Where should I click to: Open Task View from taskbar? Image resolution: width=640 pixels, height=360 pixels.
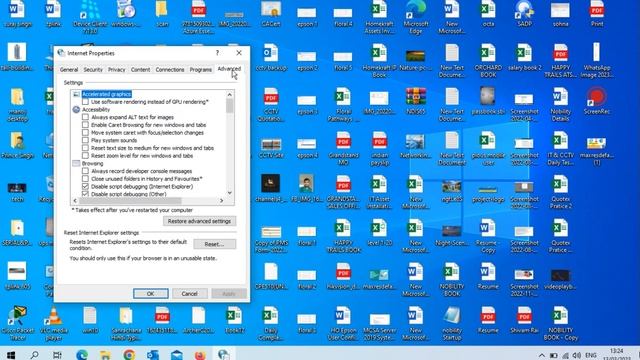(x=57, y=354)
